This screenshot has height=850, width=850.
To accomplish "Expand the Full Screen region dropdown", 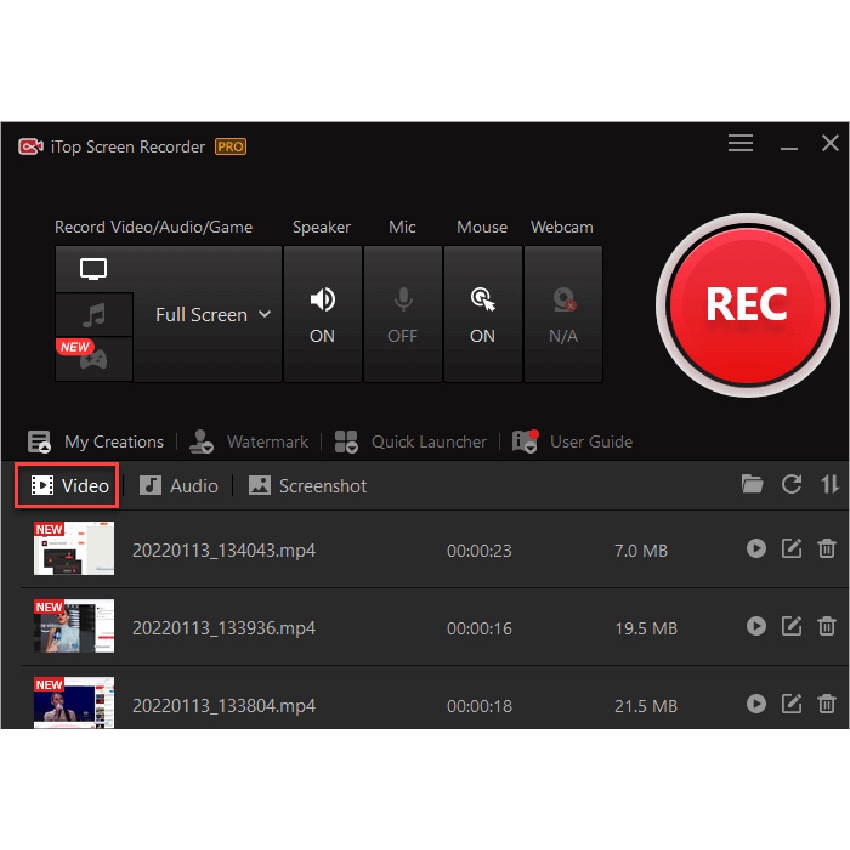I will (x=213, y=314).
